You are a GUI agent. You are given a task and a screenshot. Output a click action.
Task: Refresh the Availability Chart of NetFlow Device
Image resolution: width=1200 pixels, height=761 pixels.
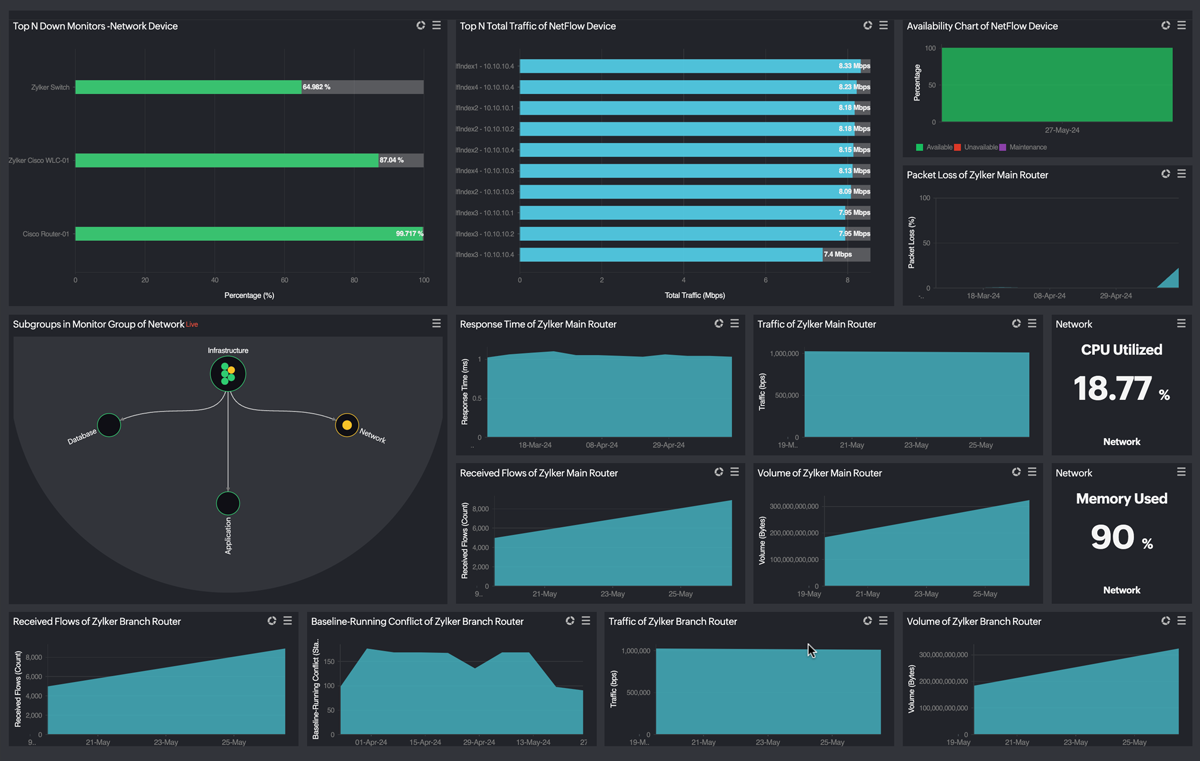click(x=1166, y=26)
